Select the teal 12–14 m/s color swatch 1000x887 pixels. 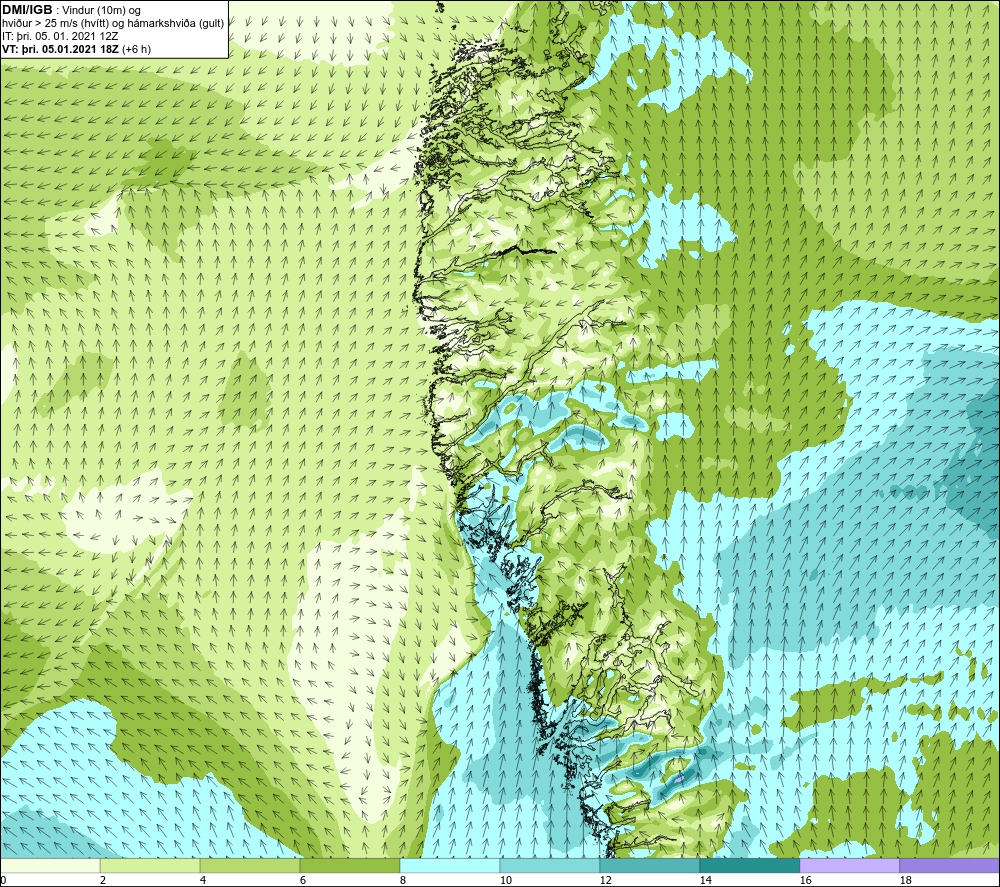pos(649,865)
